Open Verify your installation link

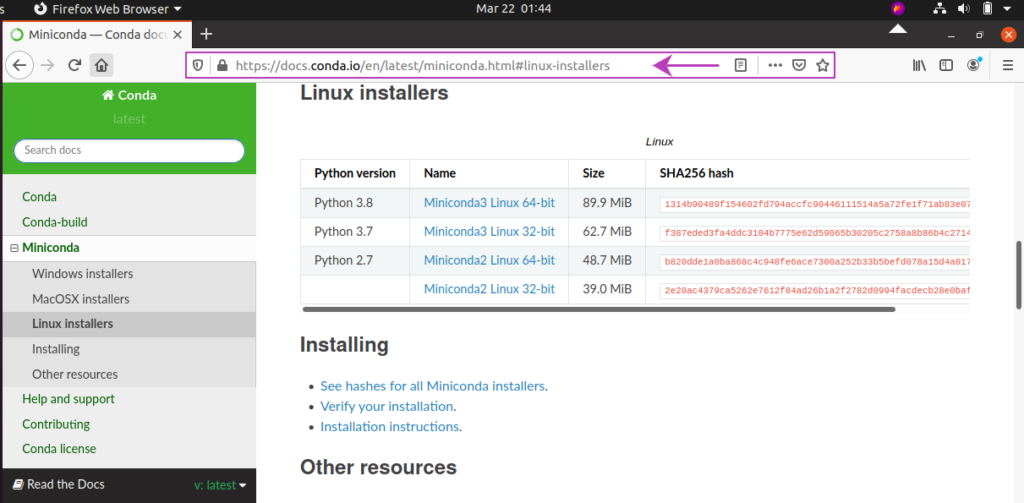tap(387, 406)
